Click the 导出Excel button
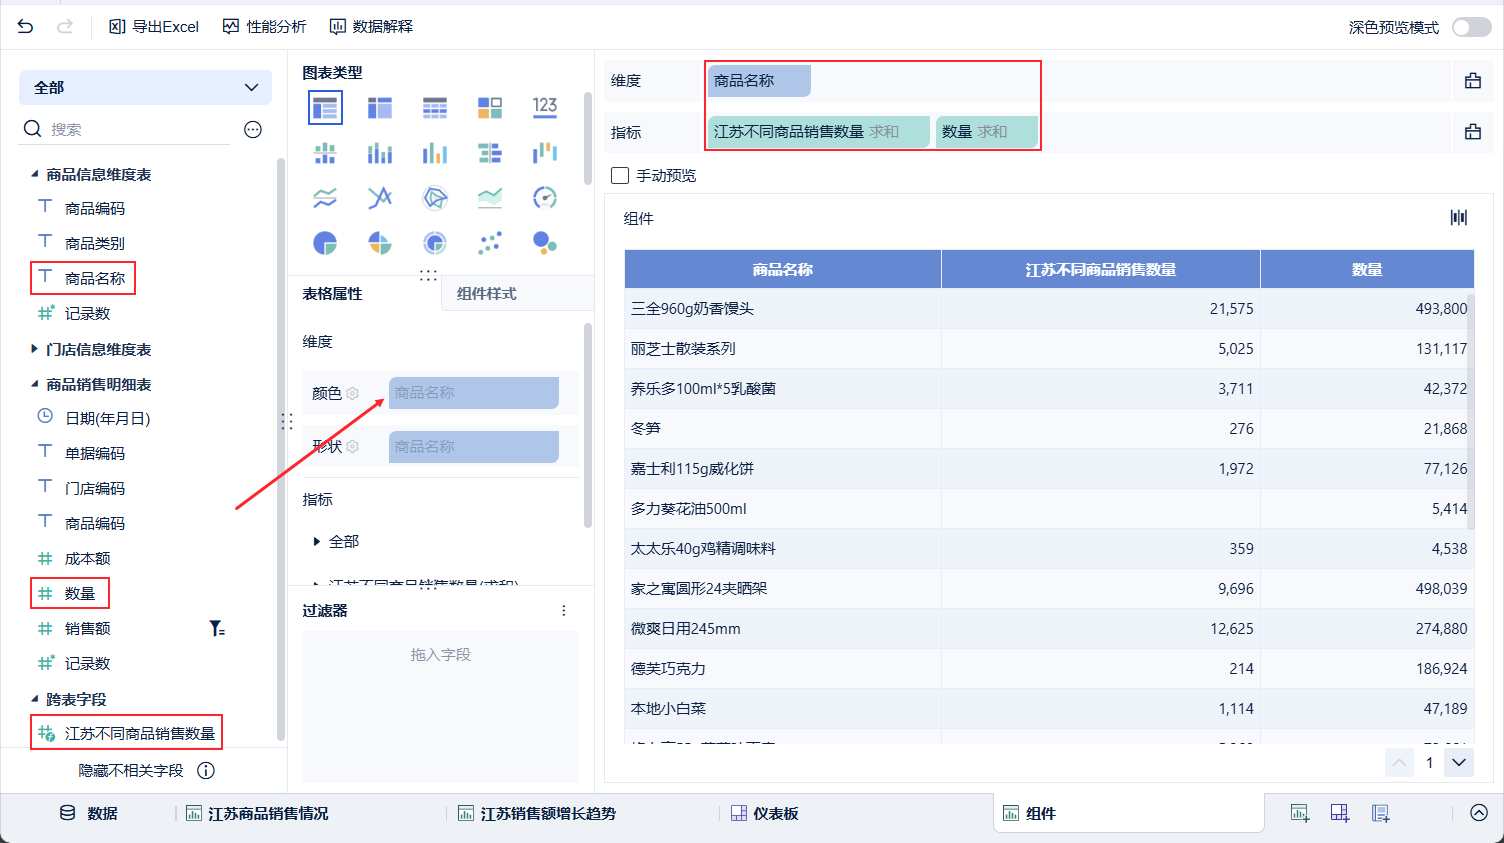The width and height of the screenshot is (1504, 843). coord(154,27)
